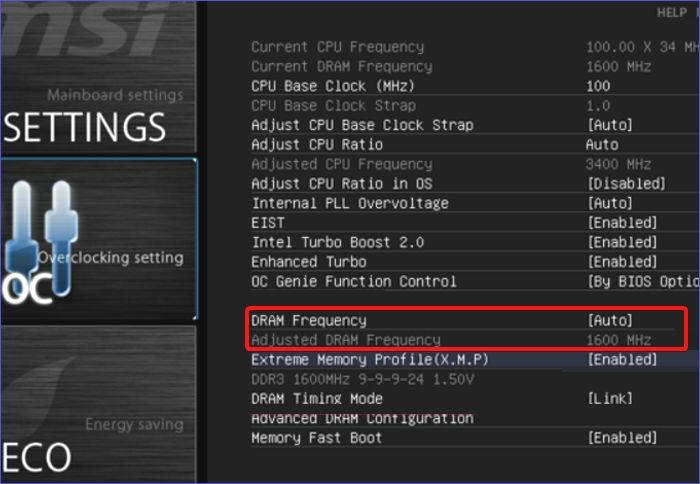This screenshot has height=484, width=700.
Task: Open DRAM Frequency Auto dropdown
Action: [610, 320]
